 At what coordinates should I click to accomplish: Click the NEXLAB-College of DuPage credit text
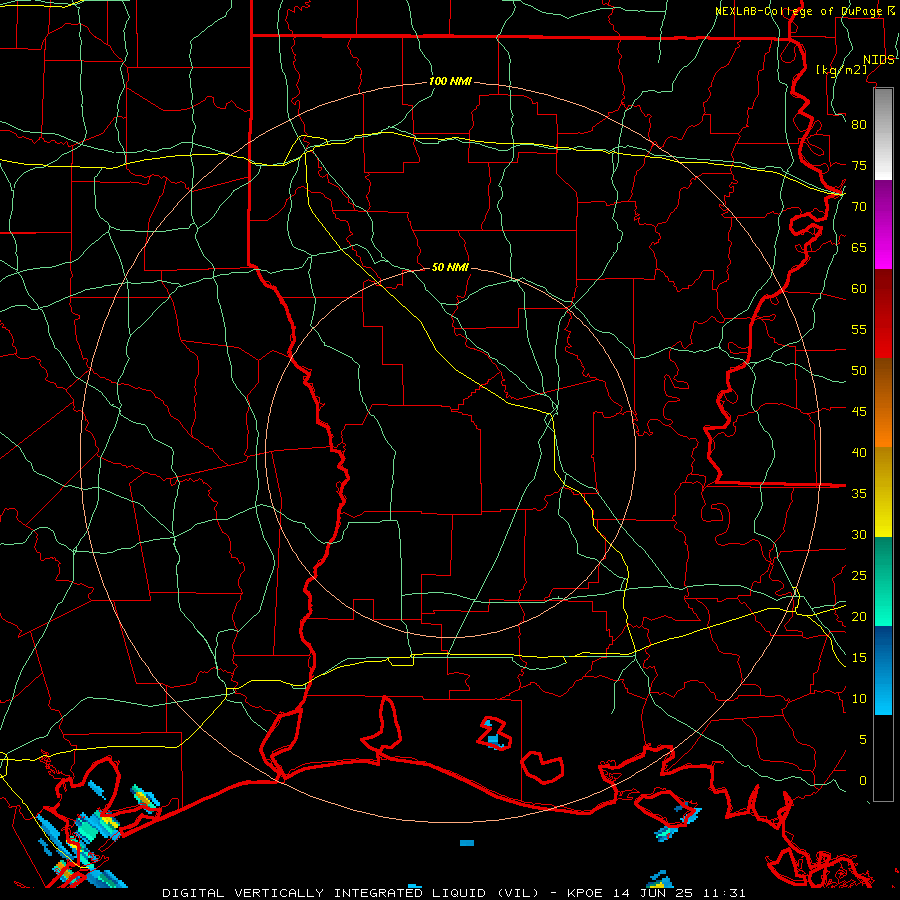coord(798,11)
